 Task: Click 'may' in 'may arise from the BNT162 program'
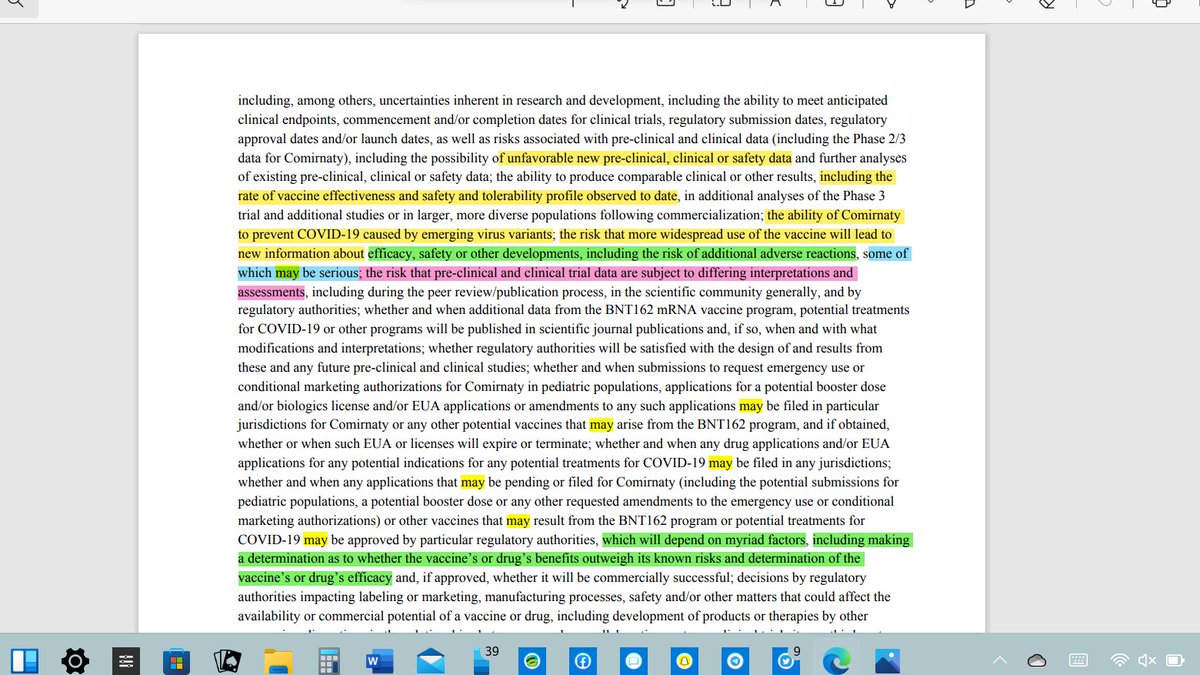(x=601, y=425)
